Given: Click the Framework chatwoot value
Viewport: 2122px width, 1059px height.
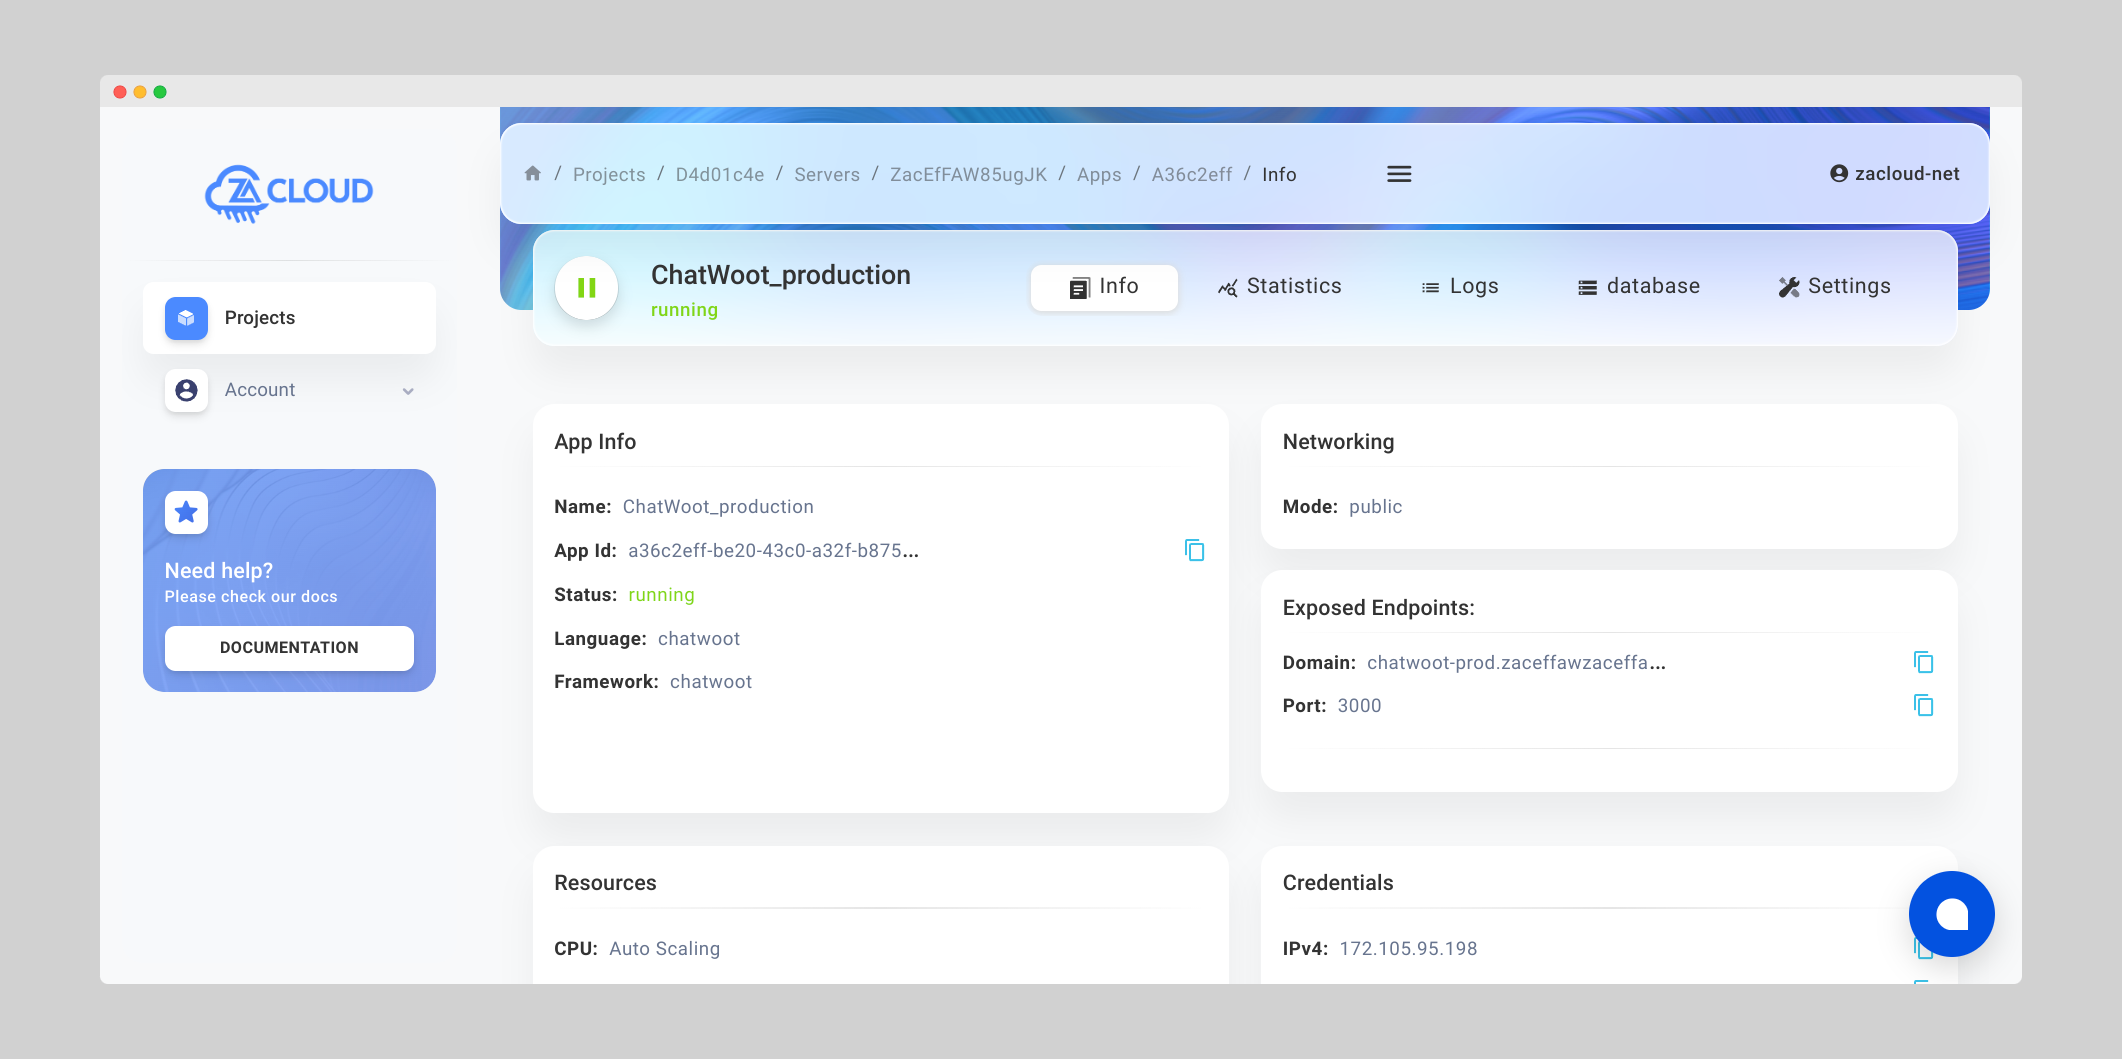Looking at the screenshot, I should (x=711, y=682).
